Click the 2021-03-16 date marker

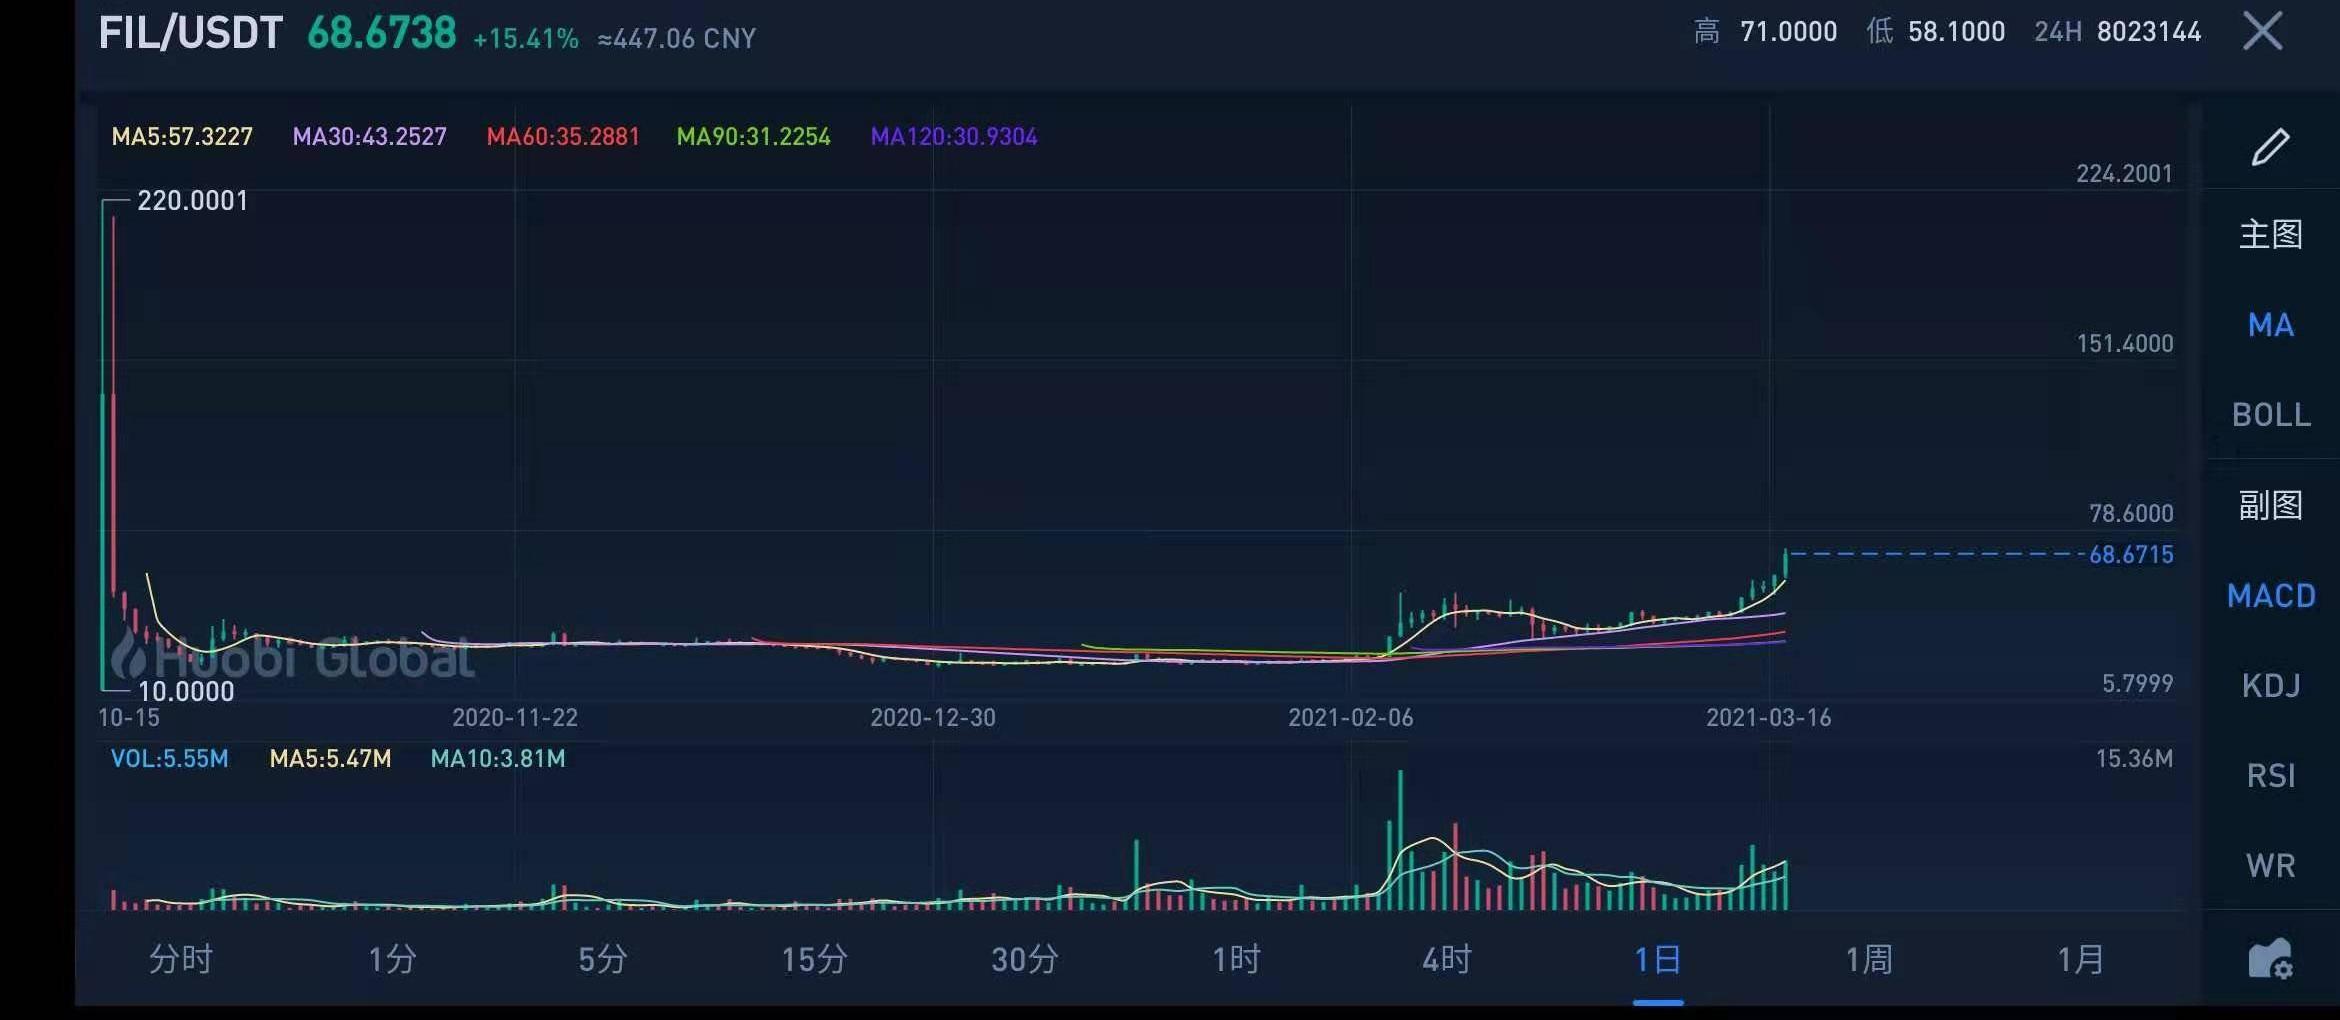1768,717
